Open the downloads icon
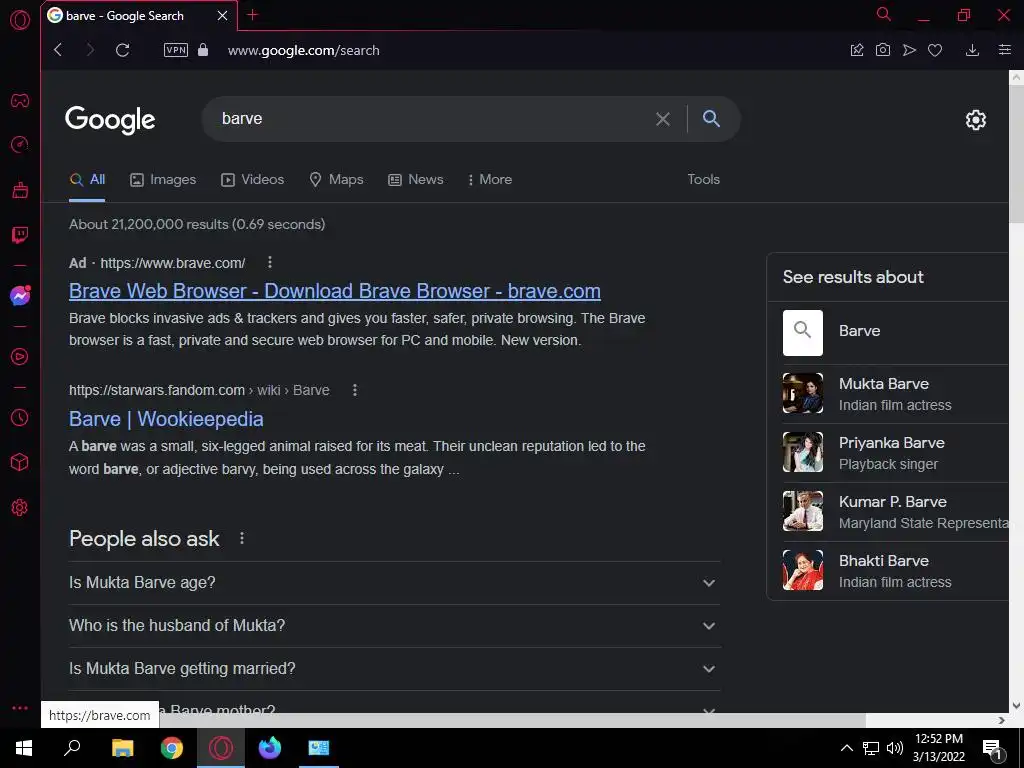This screenshot has width=1024, height=768. pyautogui.click(x=972, y=50)
